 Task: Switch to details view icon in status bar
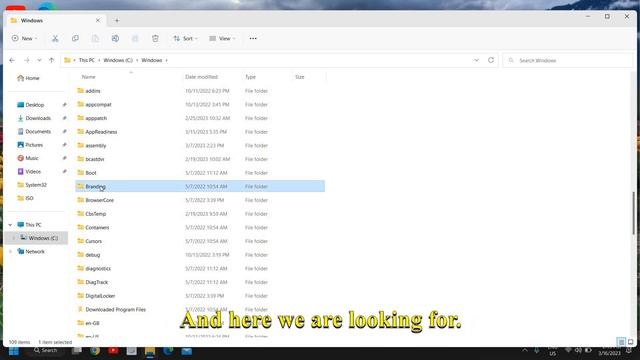point(621,342)
